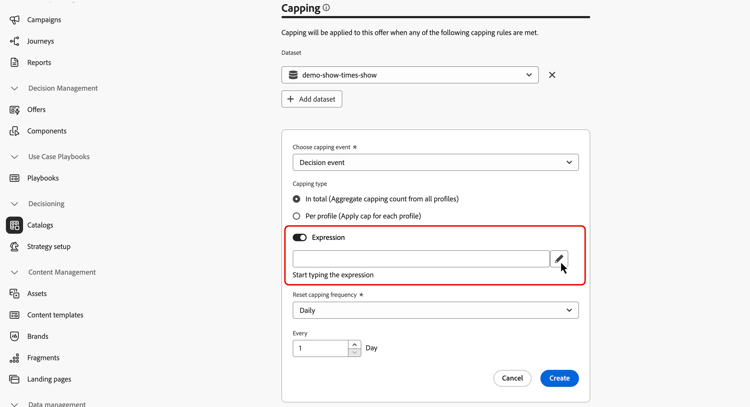Click the Capping info icon

326,8
